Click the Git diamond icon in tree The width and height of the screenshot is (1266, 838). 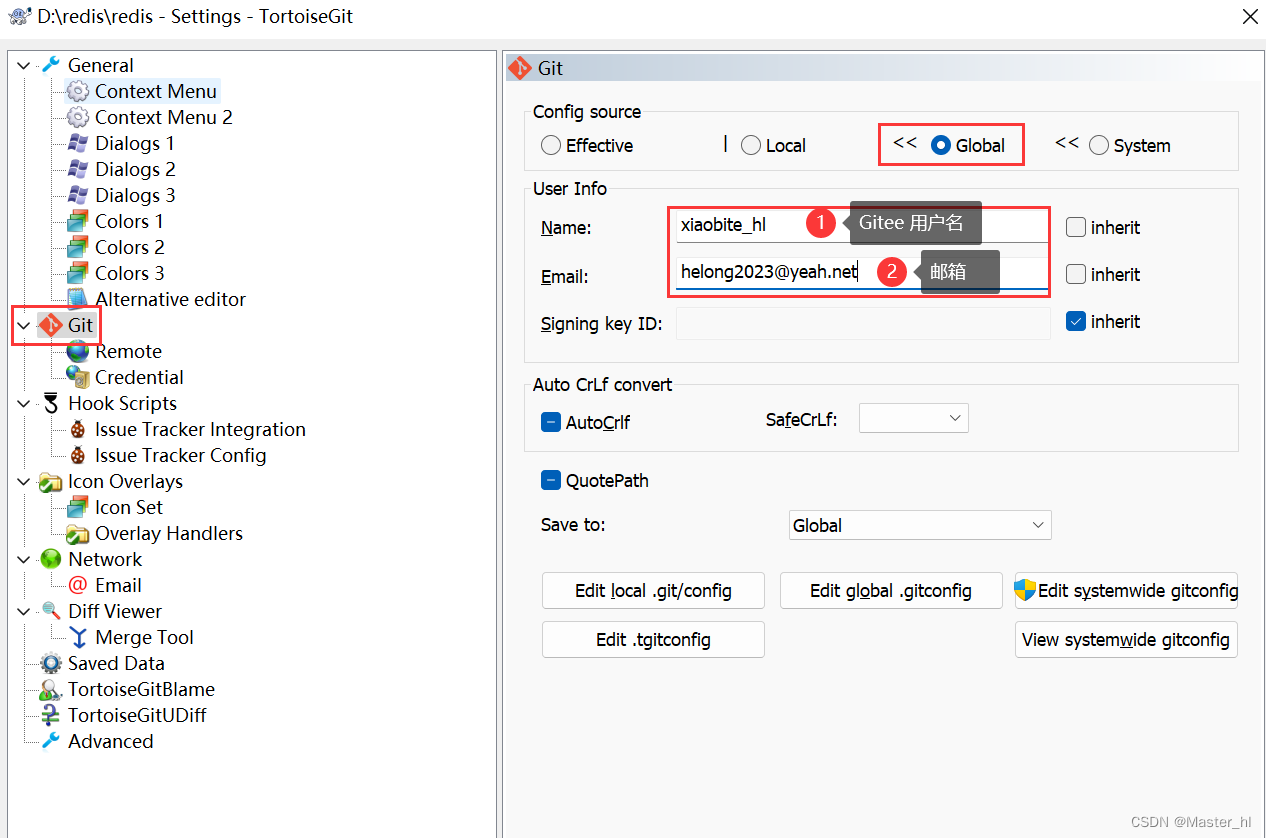tap(50, 325)
